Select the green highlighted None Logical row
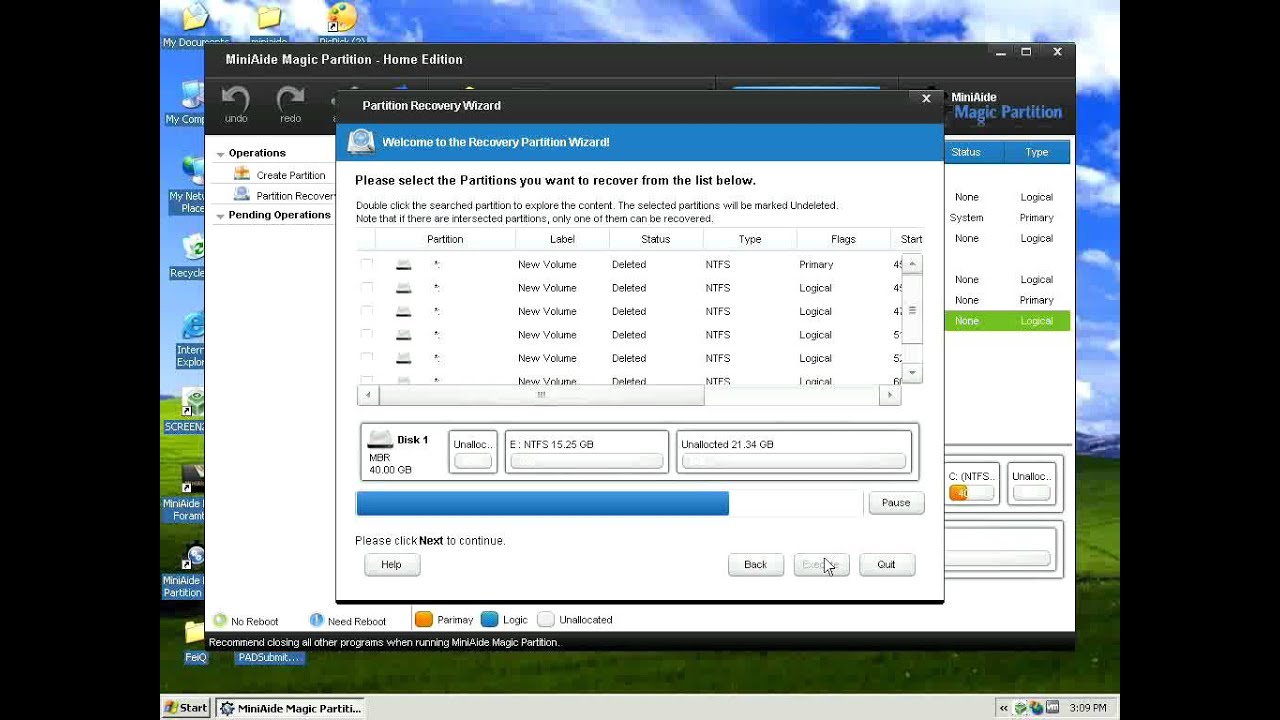The width and height of the screenshot is (1280, 720). (1007, 321)
